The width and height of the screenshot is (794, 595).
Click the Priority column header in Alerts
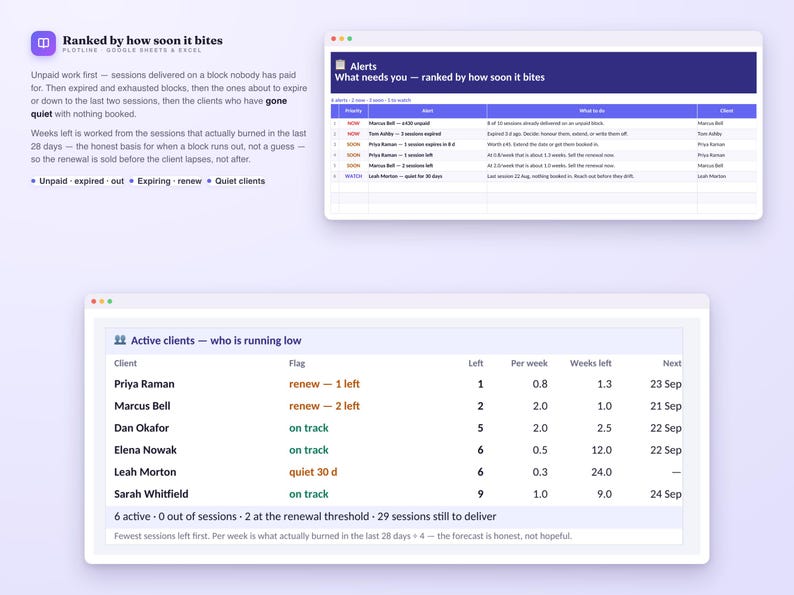pyautogui.click(x=353, y=111)
